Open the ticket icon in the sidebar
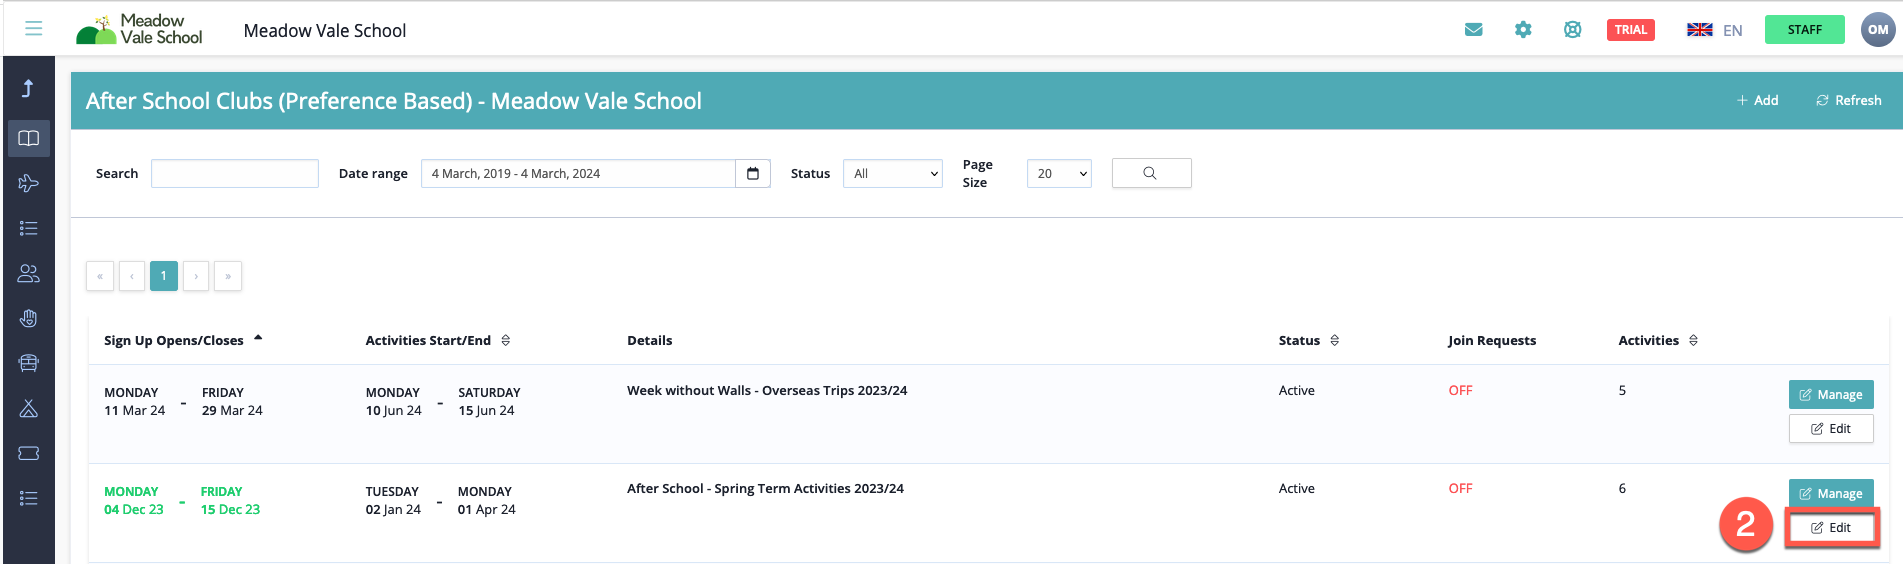Image resolution: width=1903 pixels, height=564 pixels. coord(29,453)
